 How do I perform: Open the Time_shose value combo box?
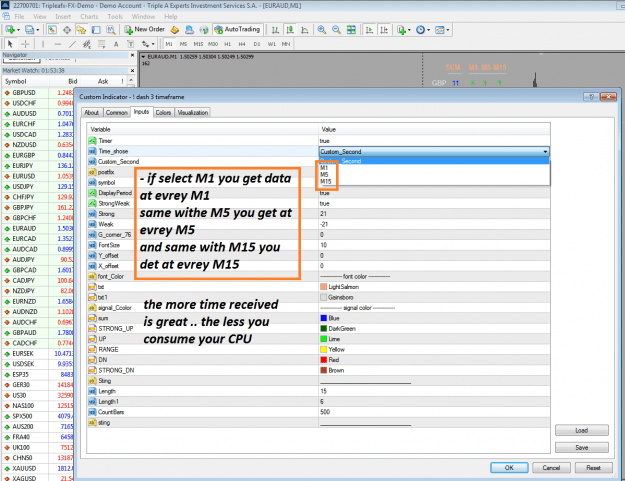(x=434, y=151)
